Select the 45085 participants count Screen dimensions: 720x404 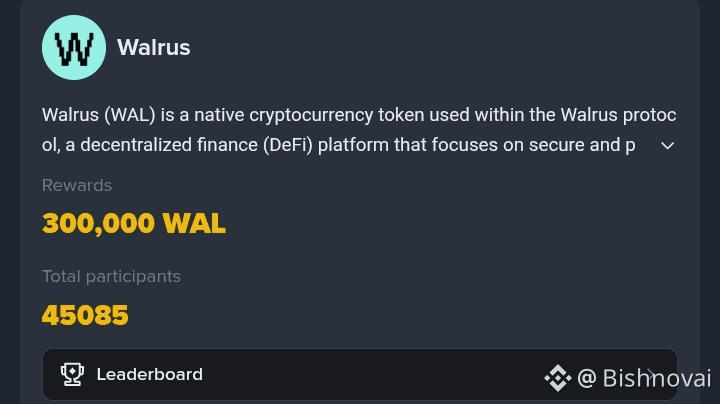[x=85, y=316]
